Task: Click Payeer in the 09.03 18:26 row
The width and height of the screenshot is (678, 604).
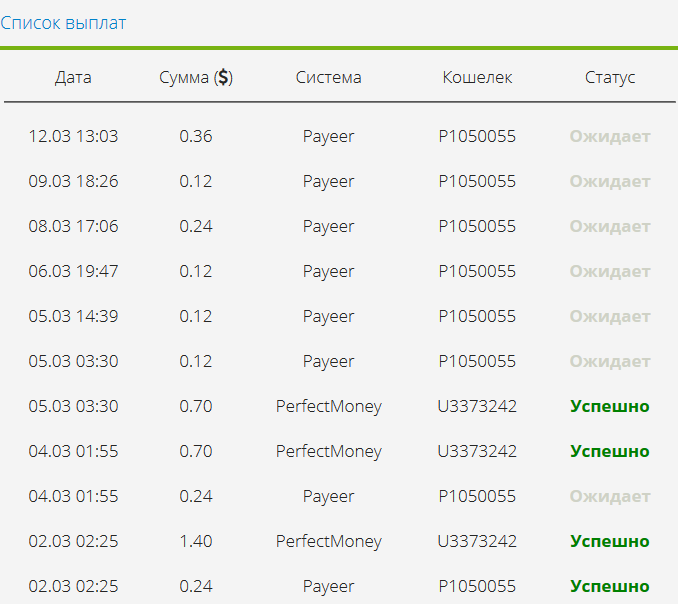Action: pyautogui.click(x=329, y=182)
